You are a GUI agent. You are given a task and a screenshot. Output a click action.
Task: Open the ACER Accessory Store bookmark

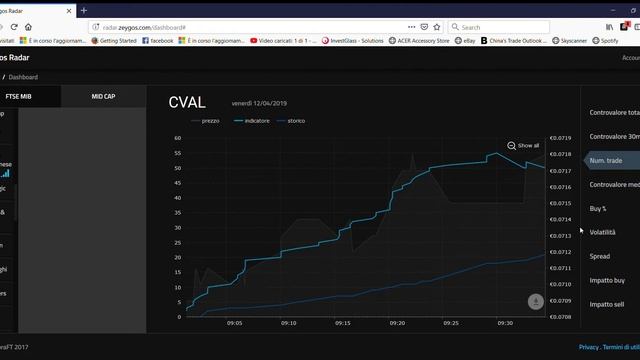click(419, 41)
